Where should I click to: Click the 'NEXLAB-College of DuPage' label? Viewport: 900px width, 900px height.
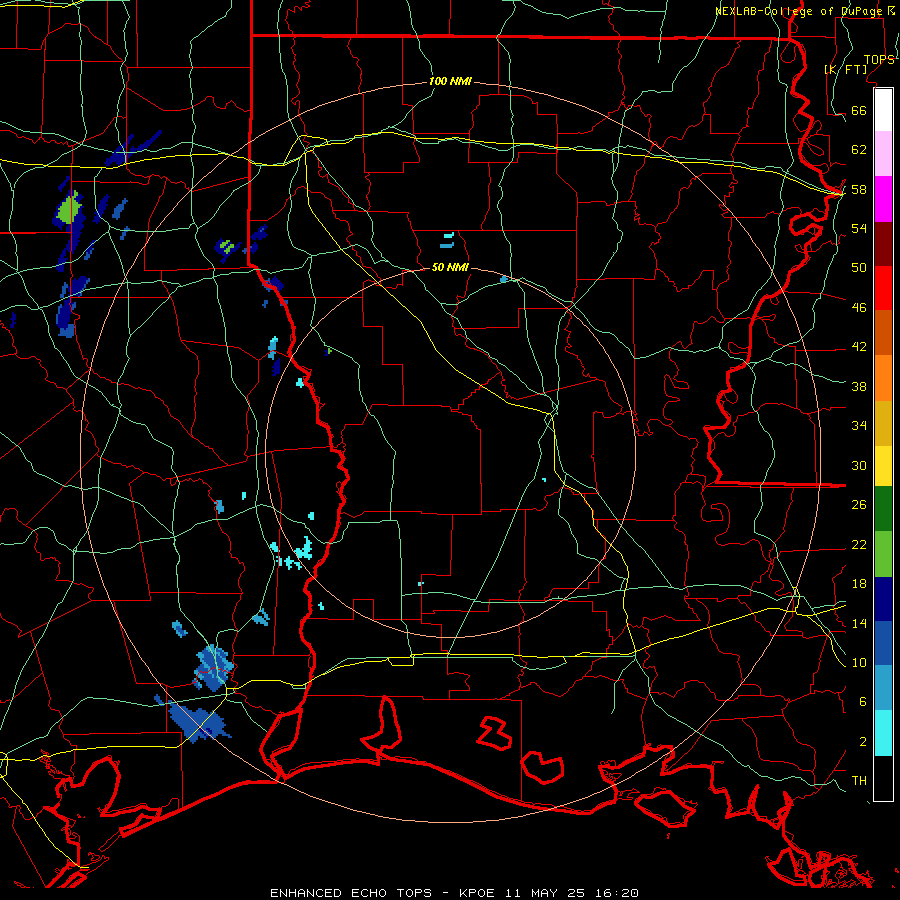point(797,11)
